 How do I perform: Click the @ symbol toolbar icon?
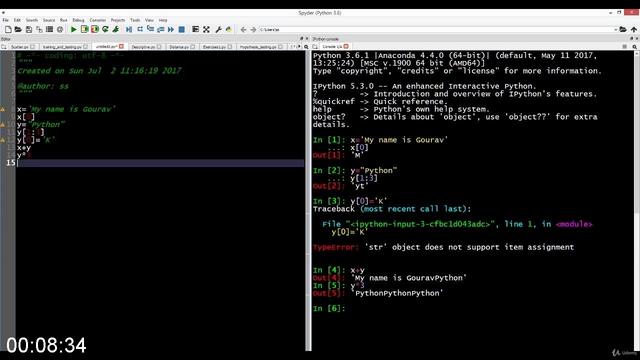[x=60, y=29]
